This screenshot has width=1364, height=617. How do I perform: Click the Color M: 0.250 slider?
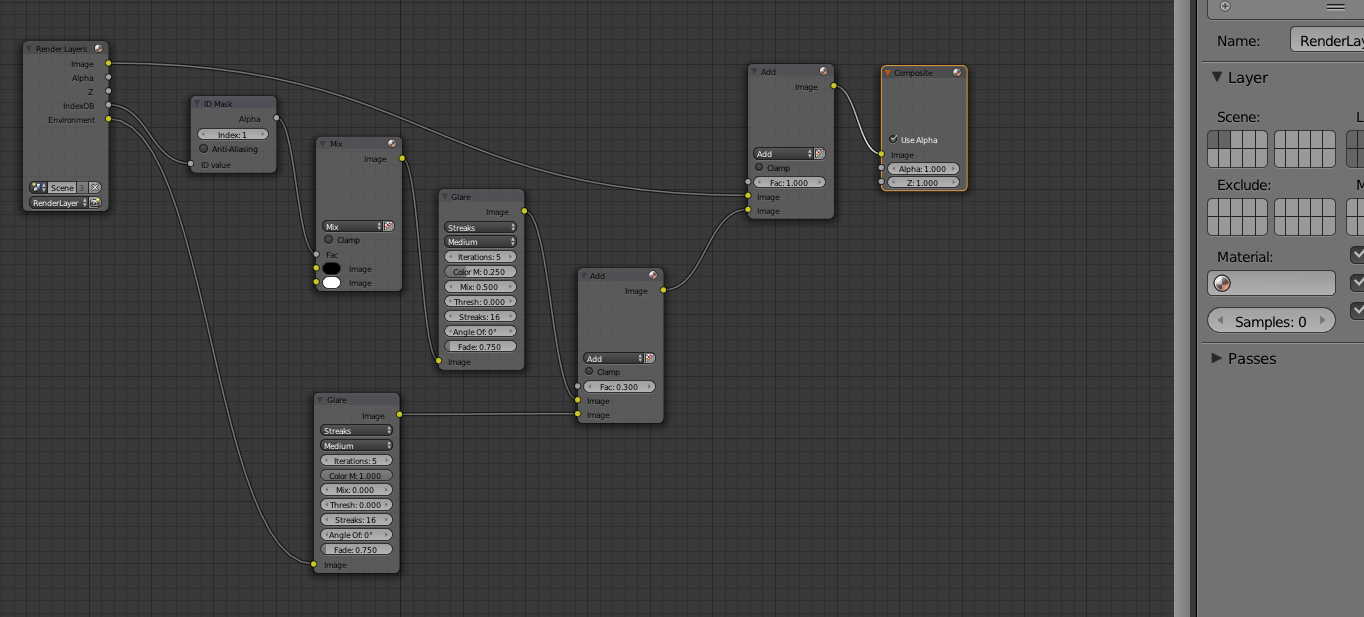pos(481,272)
